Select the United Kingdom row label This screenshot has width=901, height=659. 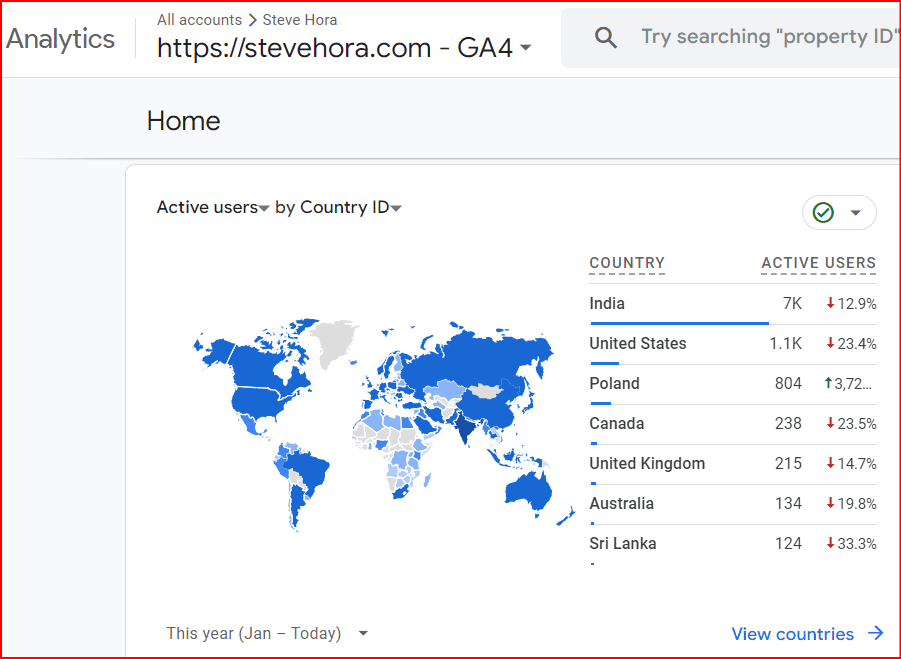(x=647, y=463)
